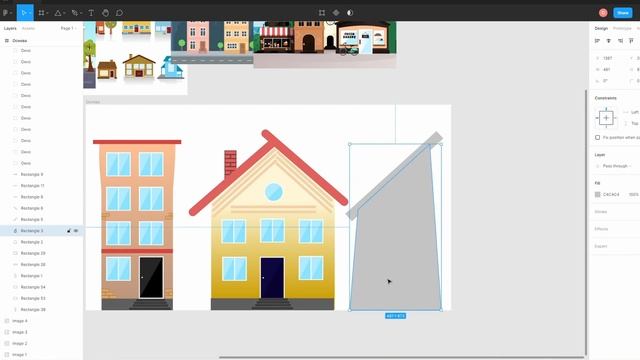Click the Align top icon
The image size is (640, 360).
(631, 41)
